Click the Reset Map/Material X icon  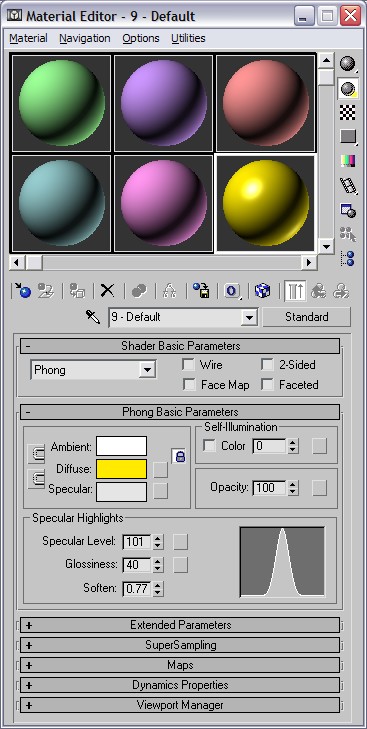(107, 291)
